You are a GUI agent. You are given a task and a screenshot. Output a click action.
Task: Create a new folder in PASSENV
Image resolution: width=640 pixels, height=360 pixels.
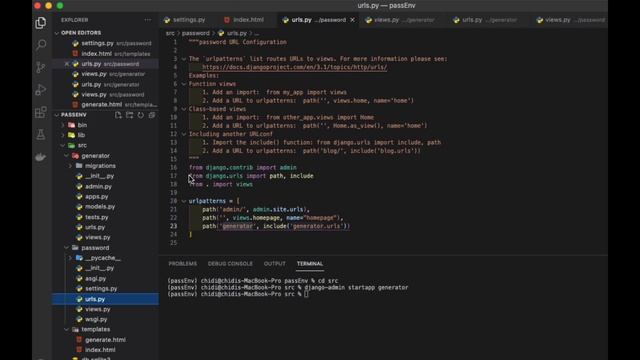(x=129, y=115)
